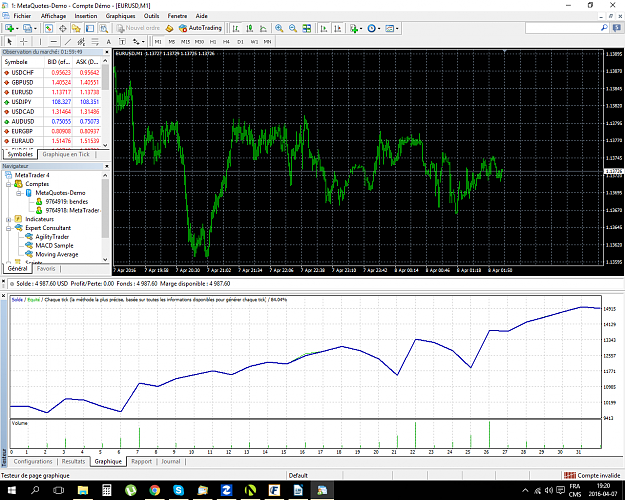Toggle the AutoTrading button
625x500 pixels.
pos(200,28)
